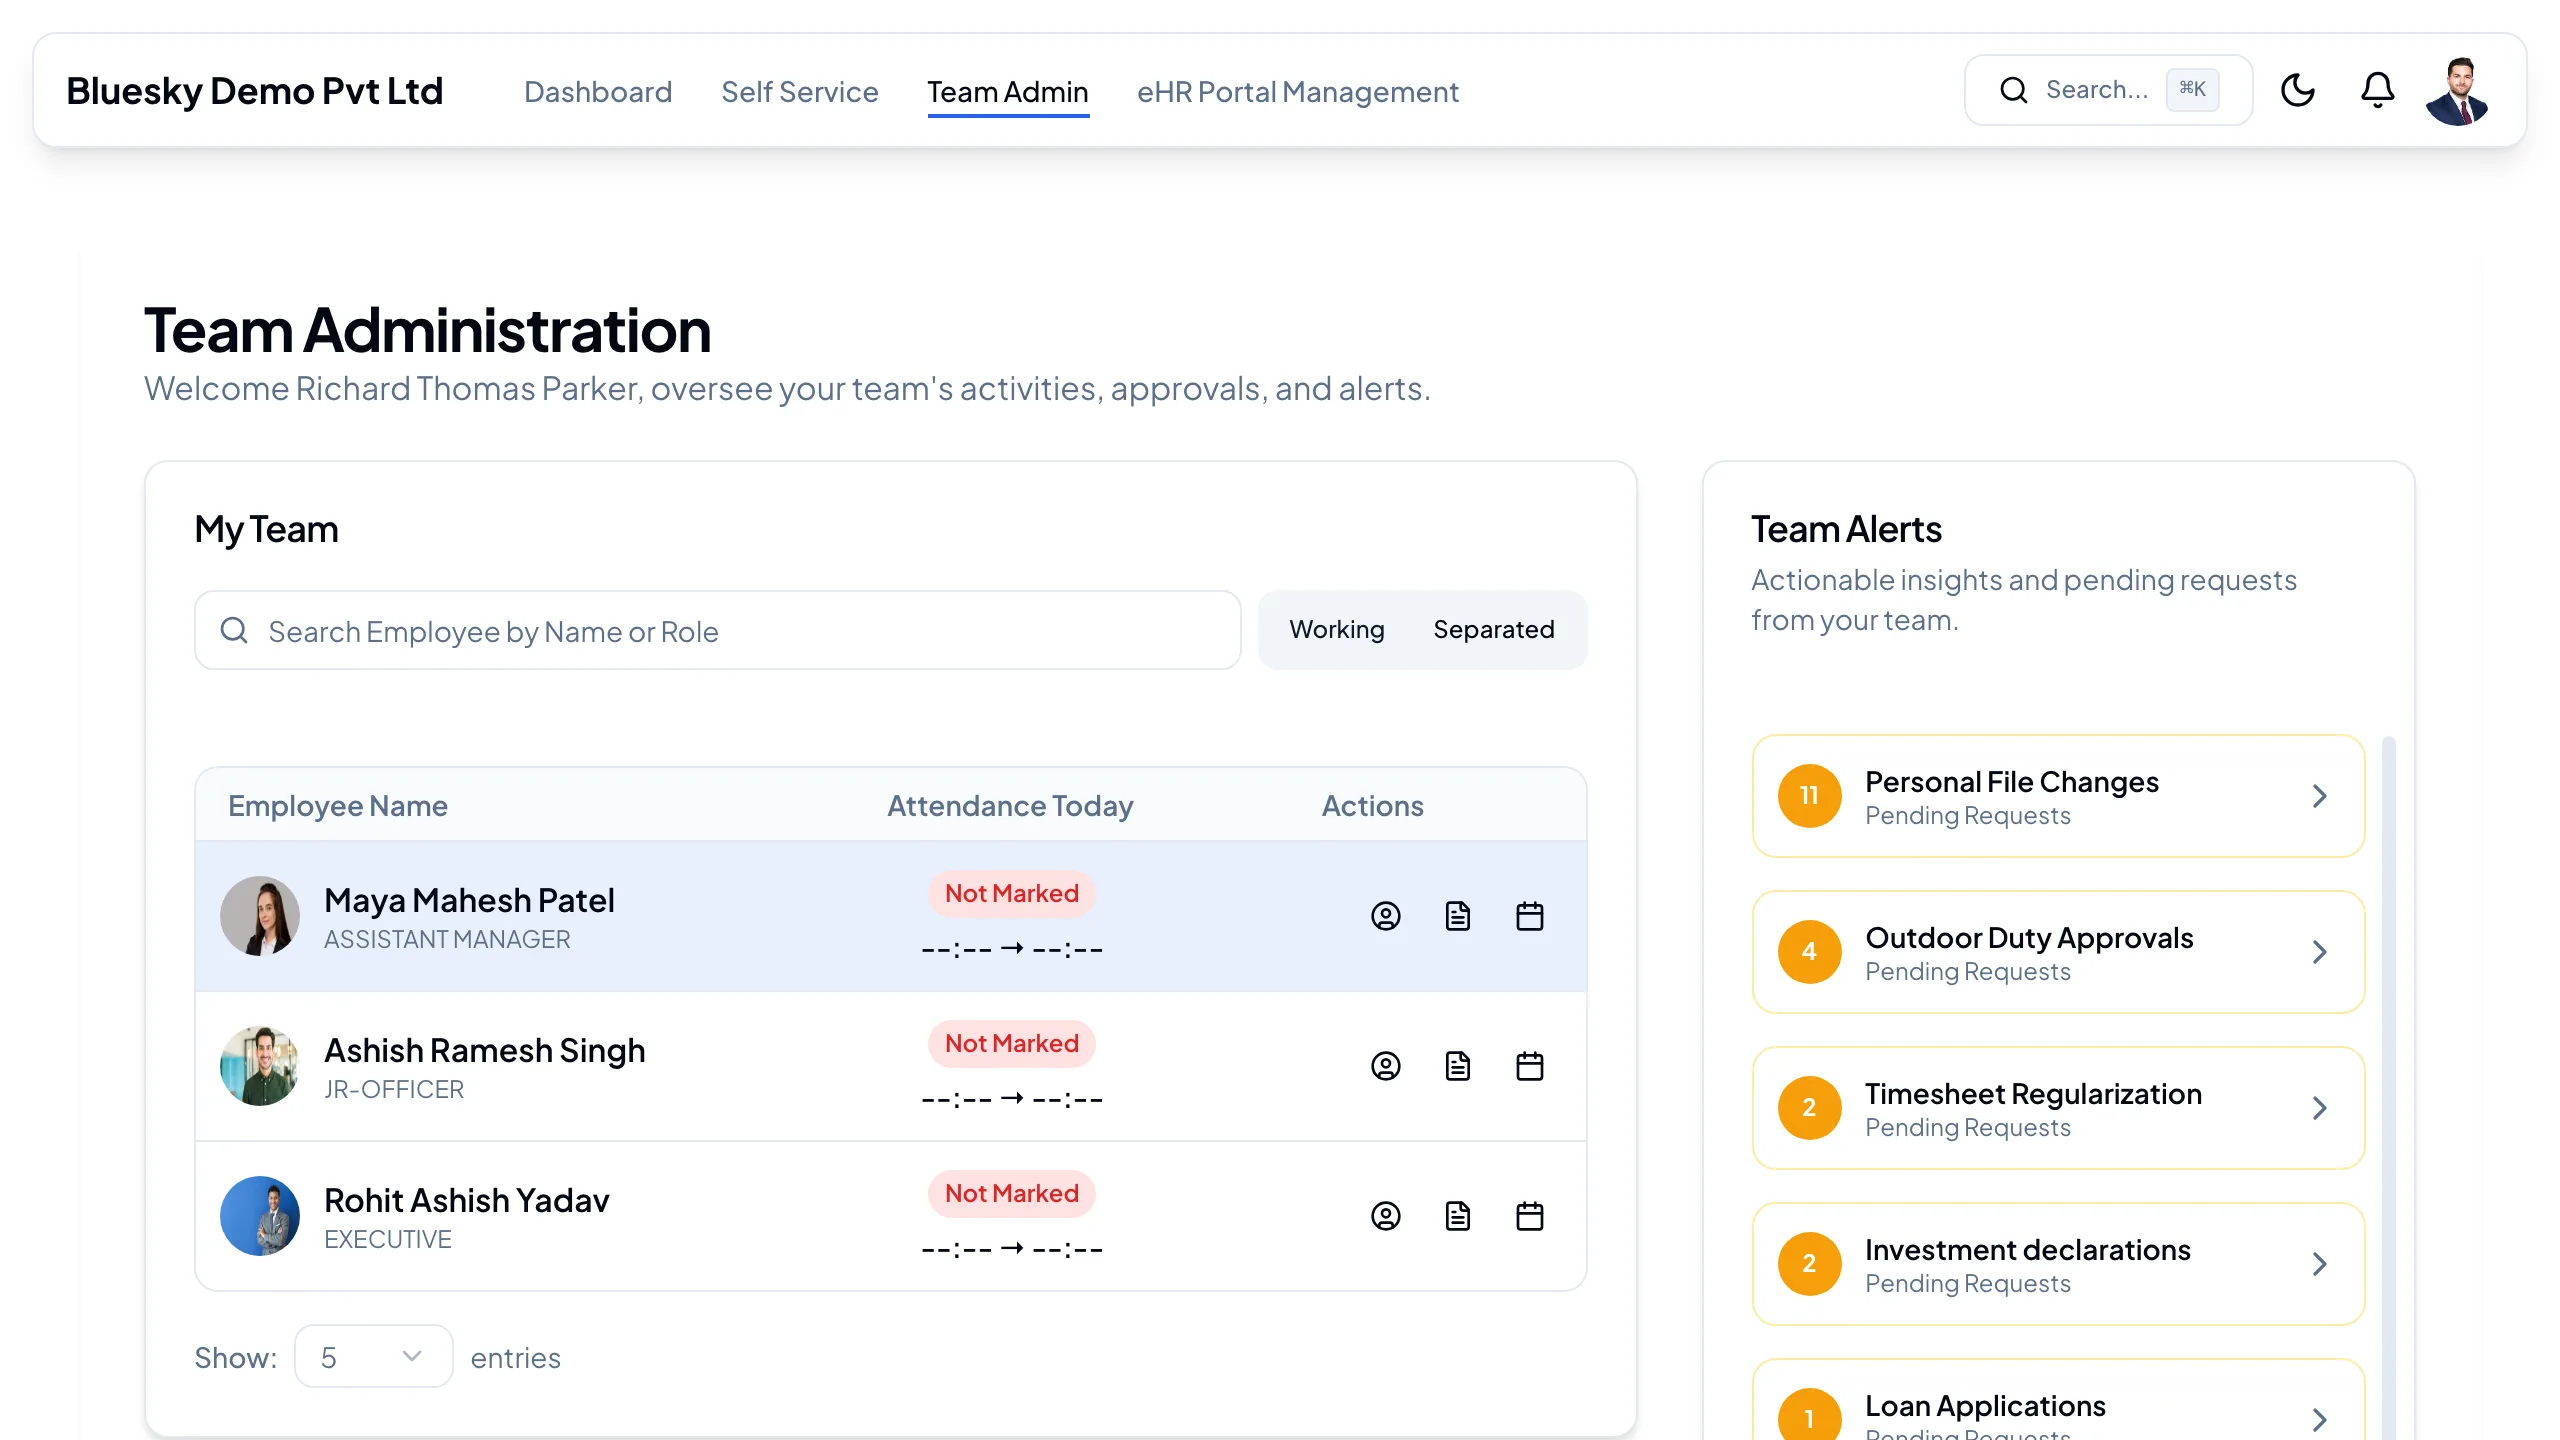View Rohit Ashish Yadav's profile icon
The image size is (2560, 1440).
pyautogui.click(x=1385, y=1216)
